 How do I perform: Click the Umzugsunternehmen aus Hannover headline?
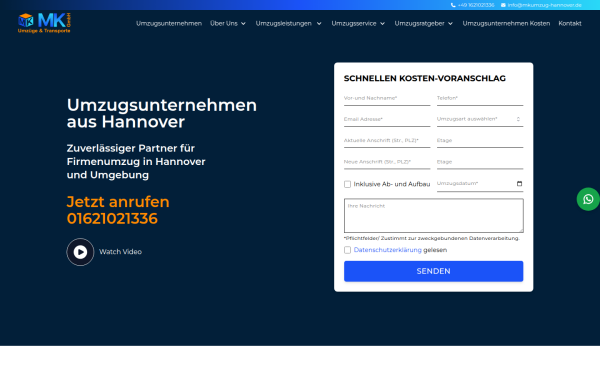pos(161,114)
